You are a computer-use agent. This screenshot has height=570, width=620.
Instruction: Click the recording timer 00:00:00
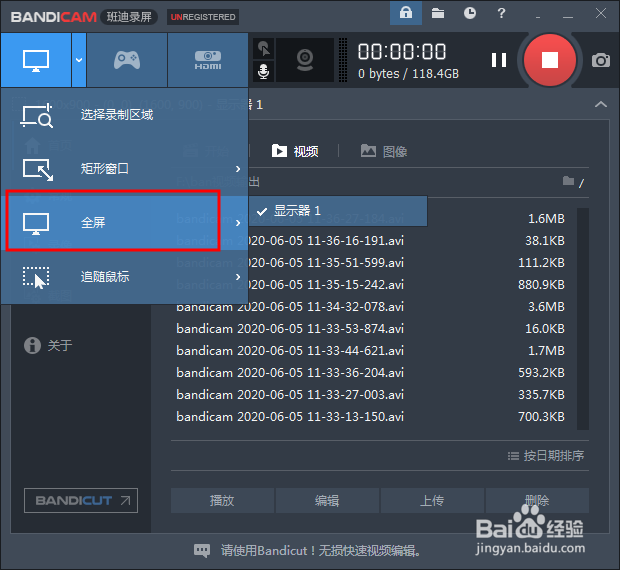pyautogui.click(x=402, y=52)
